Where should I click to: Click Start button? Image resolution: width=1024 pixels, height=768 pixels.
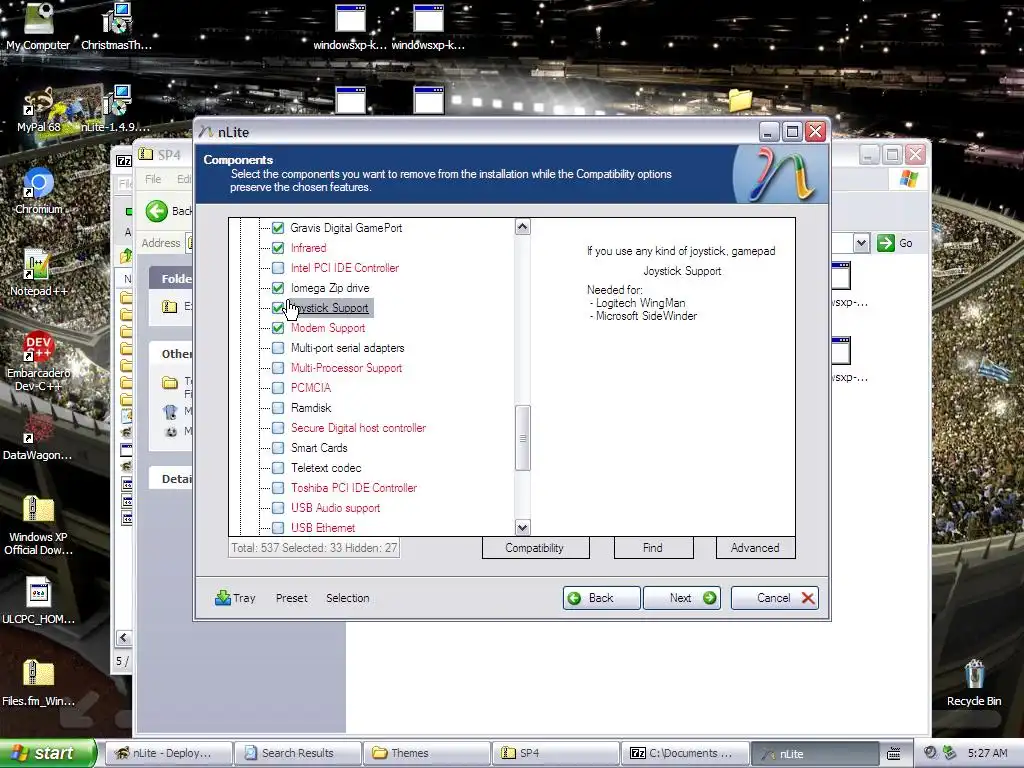point(48,753)
